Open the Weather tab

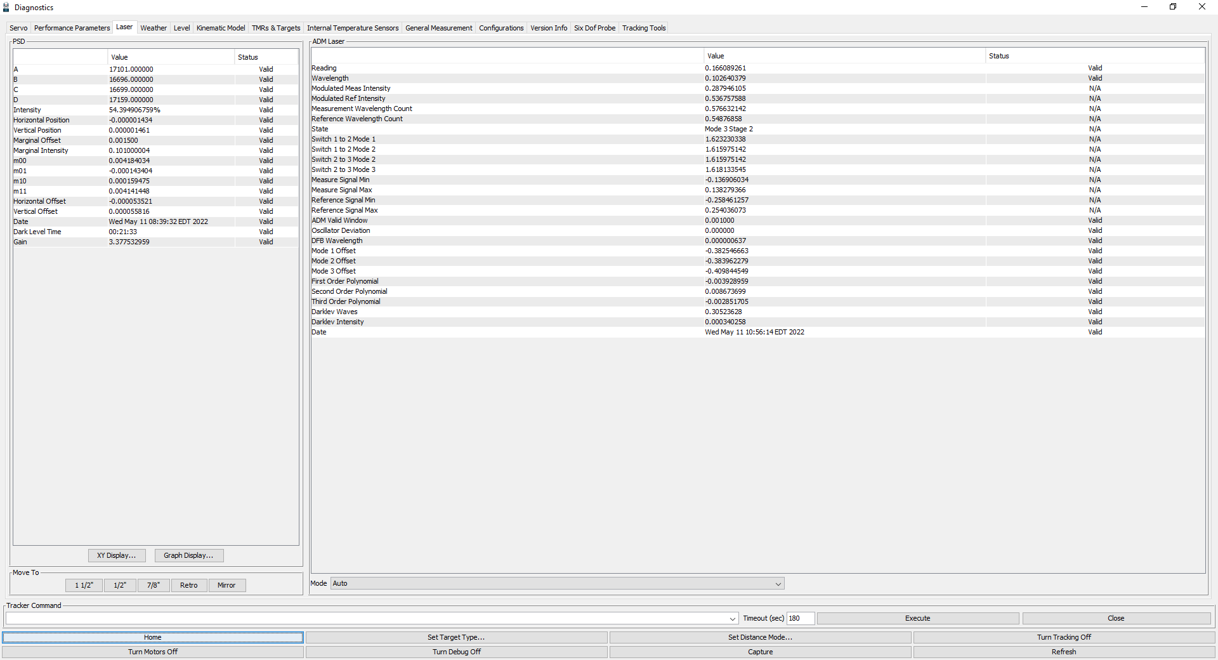pyautogui.click(x=153, y=28)
